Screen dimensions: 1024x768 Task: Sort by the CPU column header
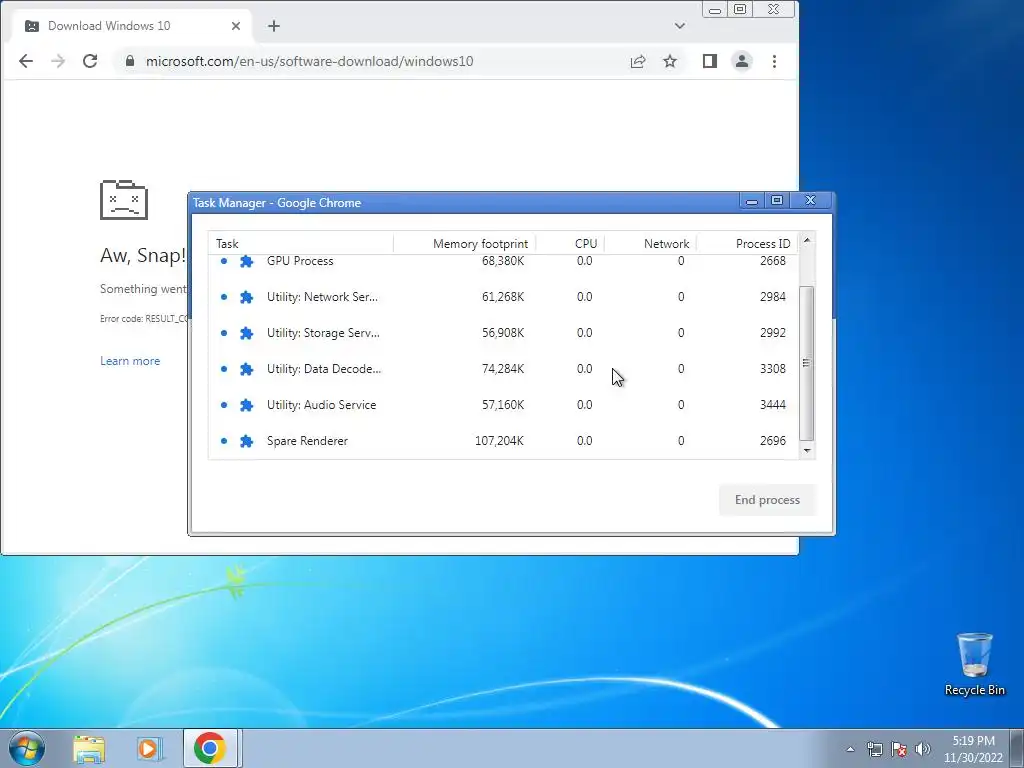click(571, 244)
